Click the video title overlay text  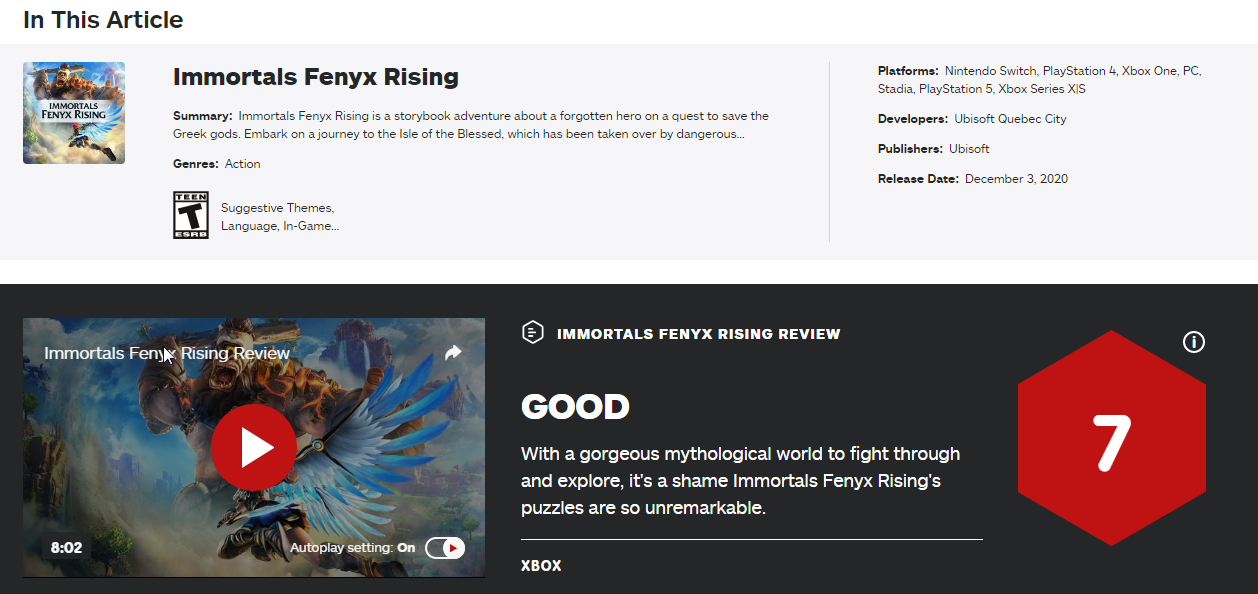(x=167, y=353)
